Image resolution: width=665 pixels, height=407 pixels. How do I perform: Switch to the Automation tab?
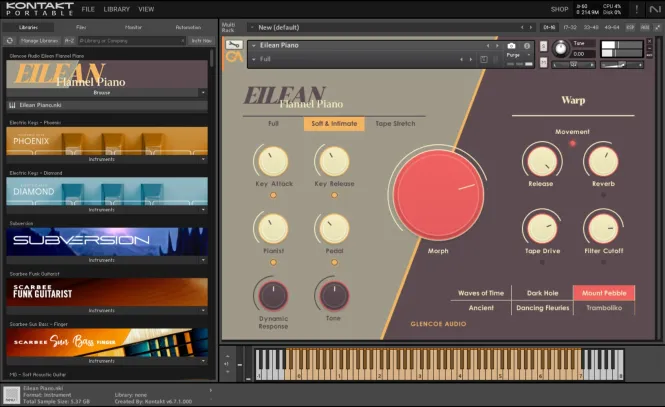coord(188,27)
